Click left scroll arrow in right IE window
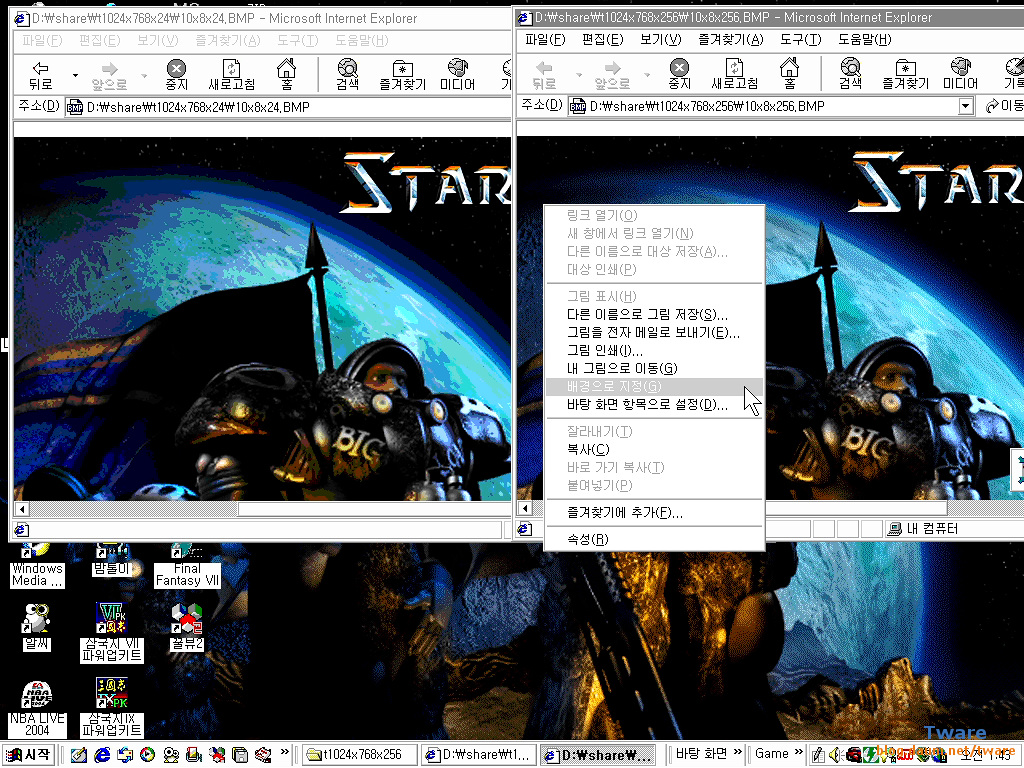 tap(525, 507)
